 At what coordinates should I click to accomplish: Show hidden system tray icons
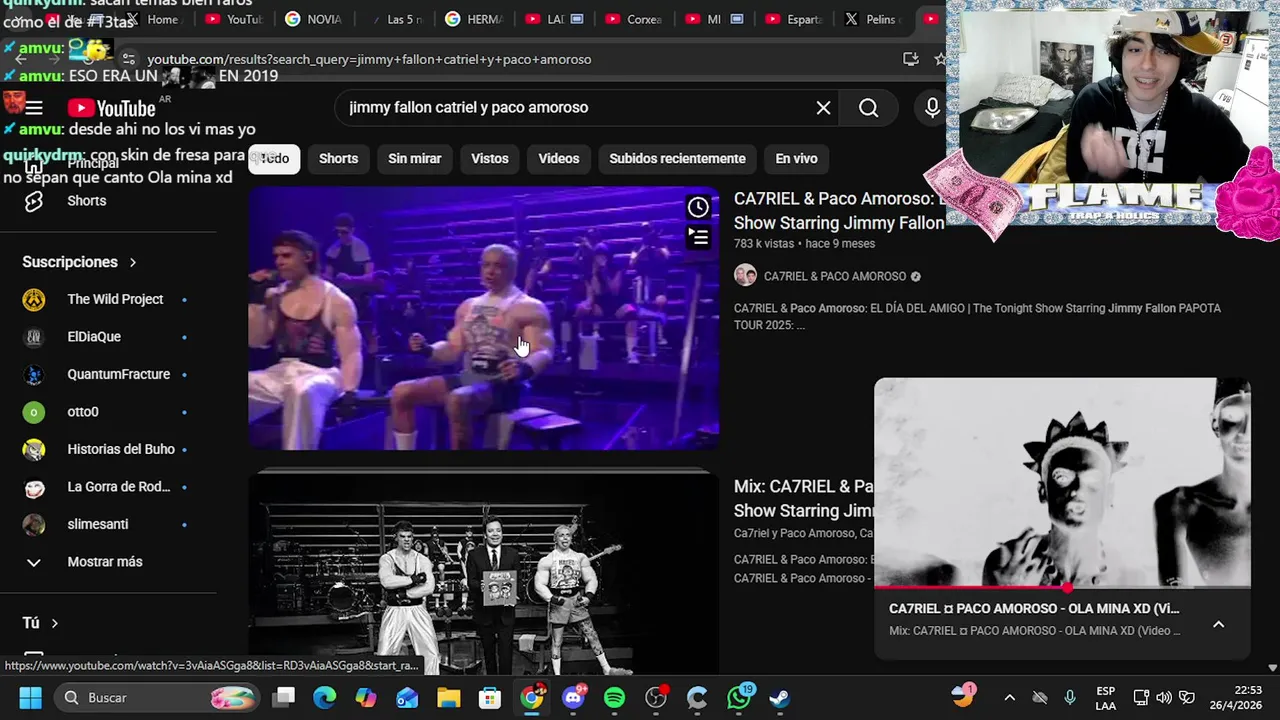click(1009, 697)
